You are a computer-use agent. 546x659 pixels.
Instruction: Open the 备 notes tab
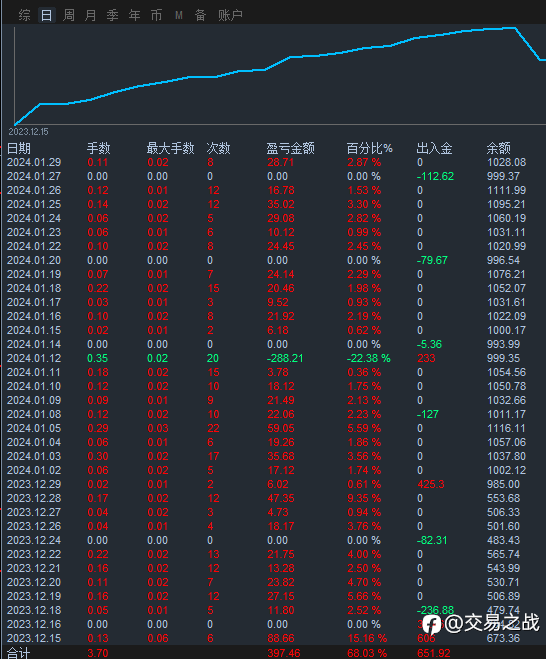point(200,16)
